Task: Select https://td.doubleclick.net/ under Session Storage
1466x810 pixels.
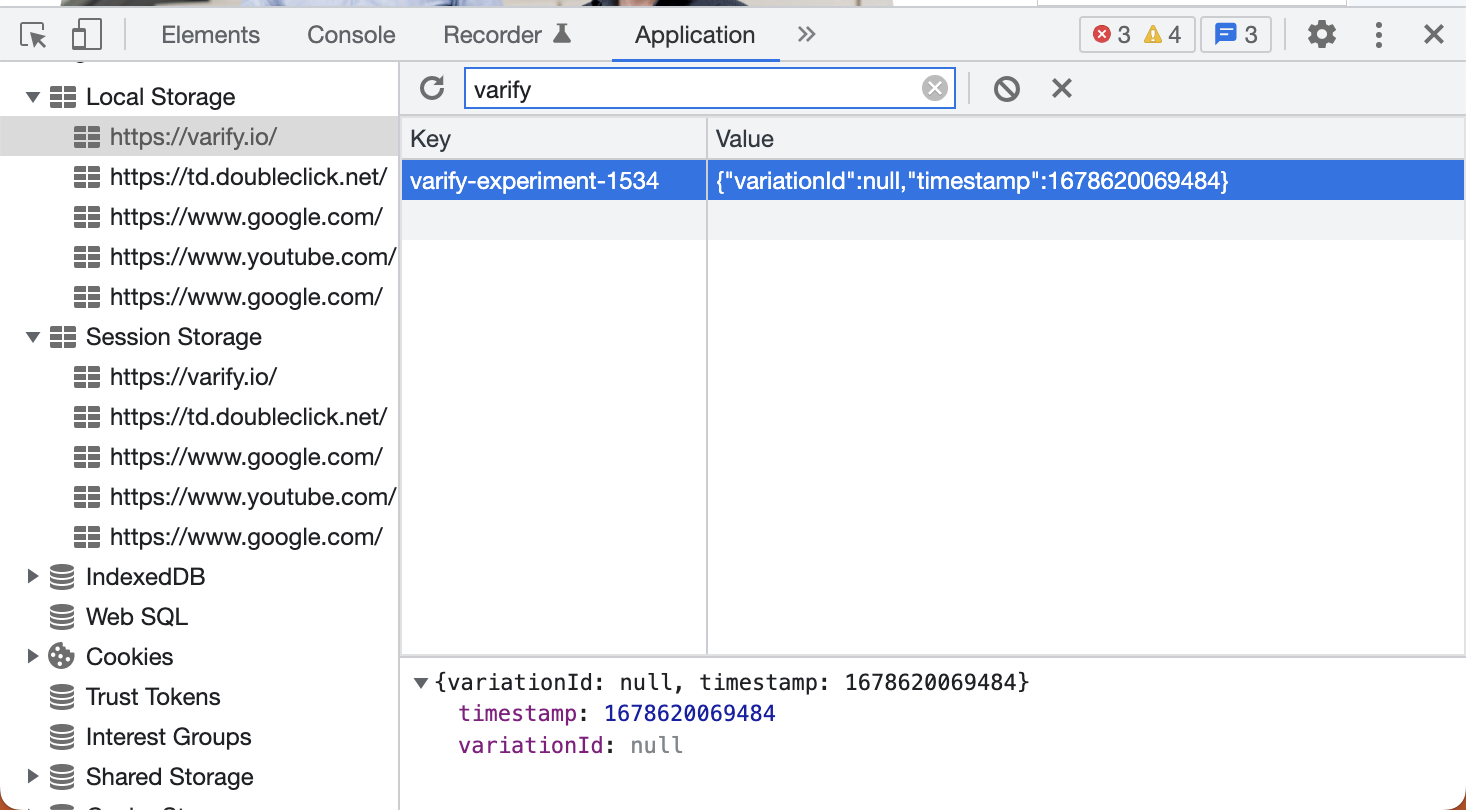Action: click(200, 417)
